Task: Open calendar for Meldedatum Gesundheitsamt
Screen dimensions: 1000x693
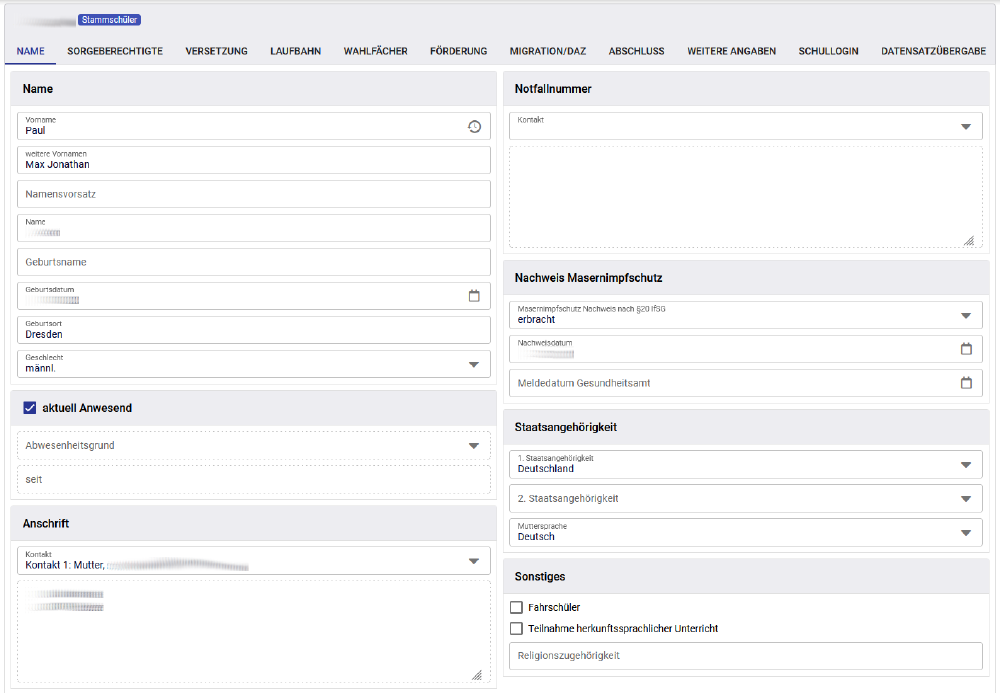Action: click(x=966, y=383)
